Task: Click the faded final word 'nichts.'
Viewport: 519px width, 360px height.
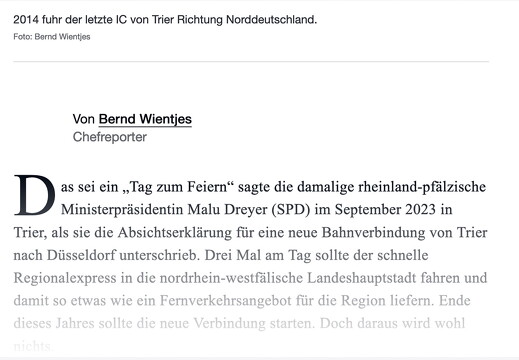Action: 33,346
